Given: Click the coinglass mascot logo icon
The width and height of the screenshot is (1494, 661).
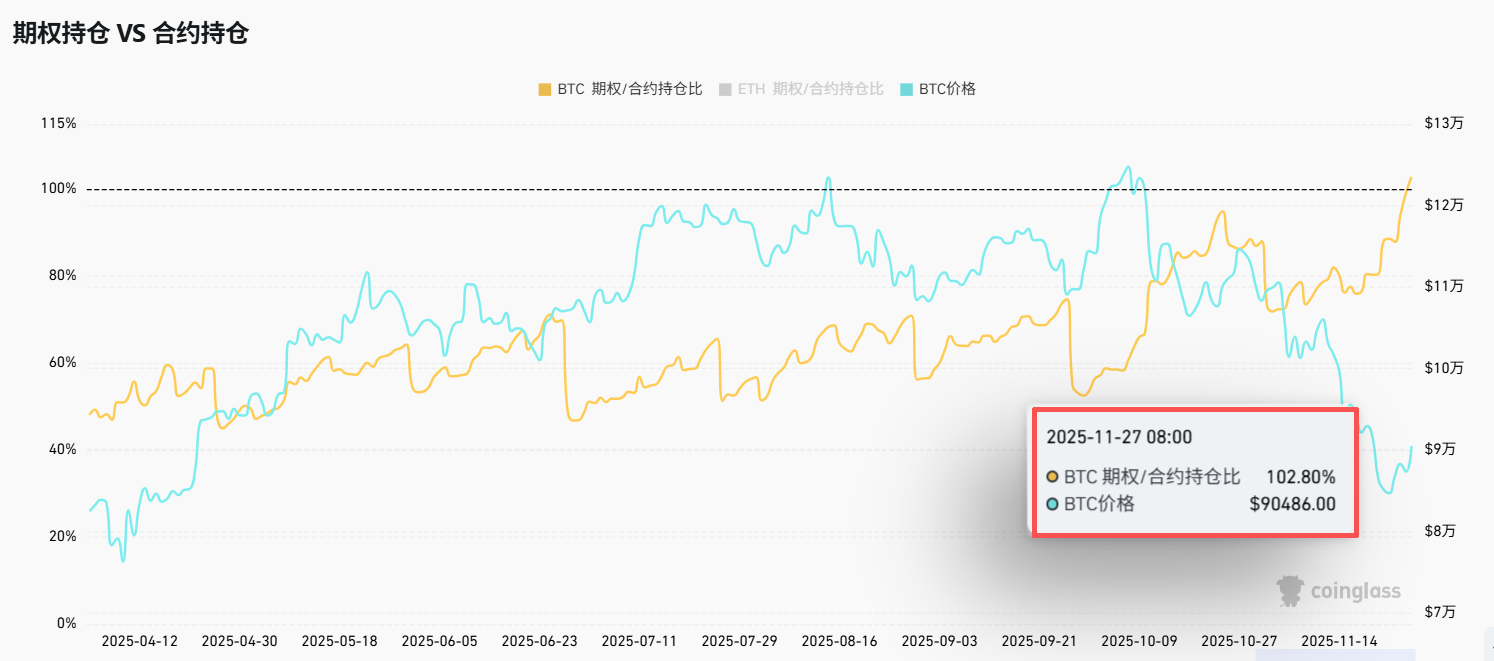Looking at the screenshot, I should point(1291,591).
